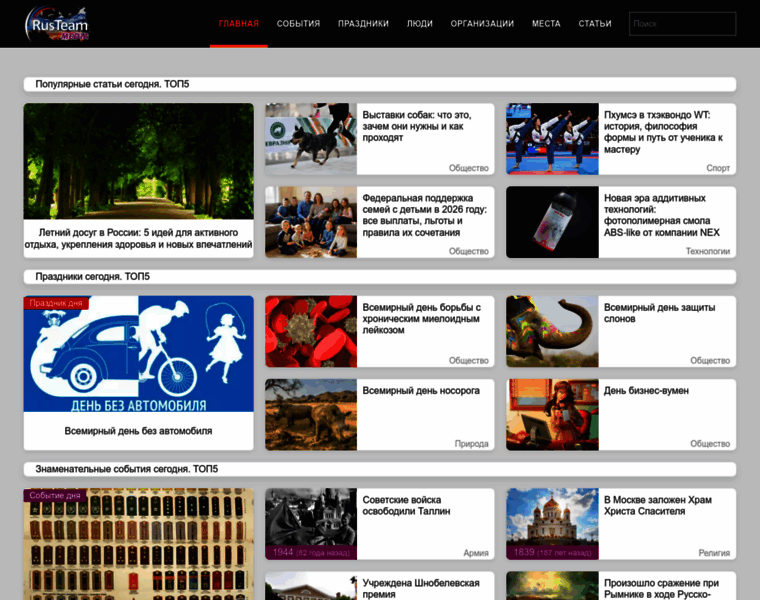The image size is (760, 600).
Task: Open Всемирный день защиты слонов link
Action: point(659,313)
